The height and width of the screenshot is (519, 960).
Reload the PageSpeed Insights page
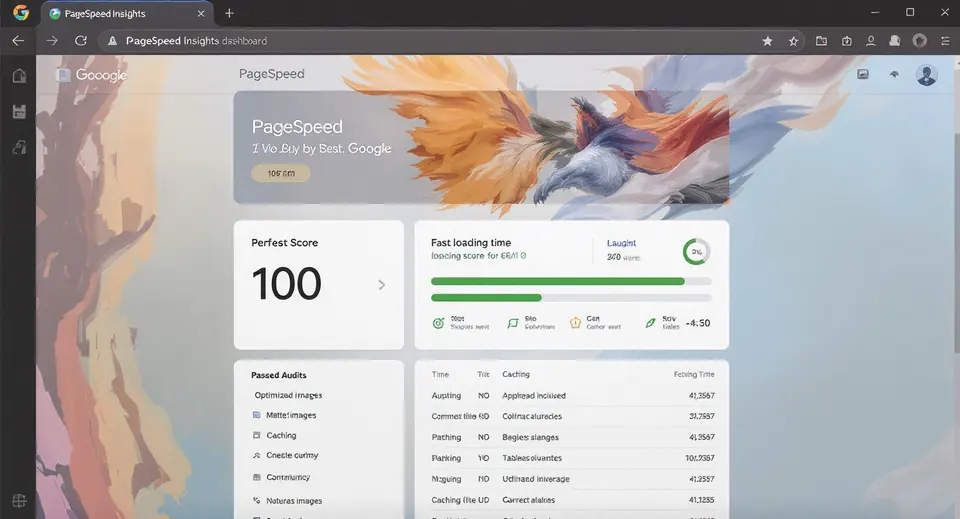81,40
